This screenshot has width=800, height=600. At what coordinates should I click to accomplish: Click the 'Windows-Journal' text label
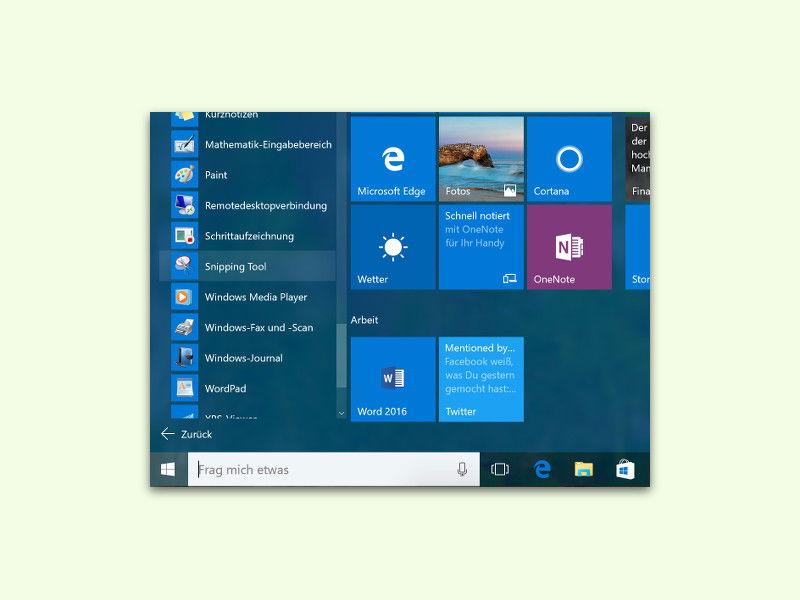[244, 358]
